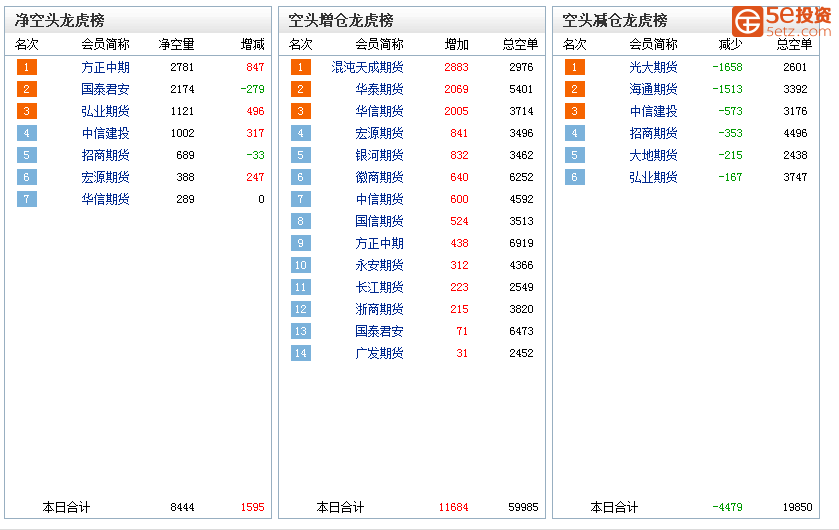Screen dimensions: 839x530
Task: Click decrease value -1658
Action: (728, 67)
